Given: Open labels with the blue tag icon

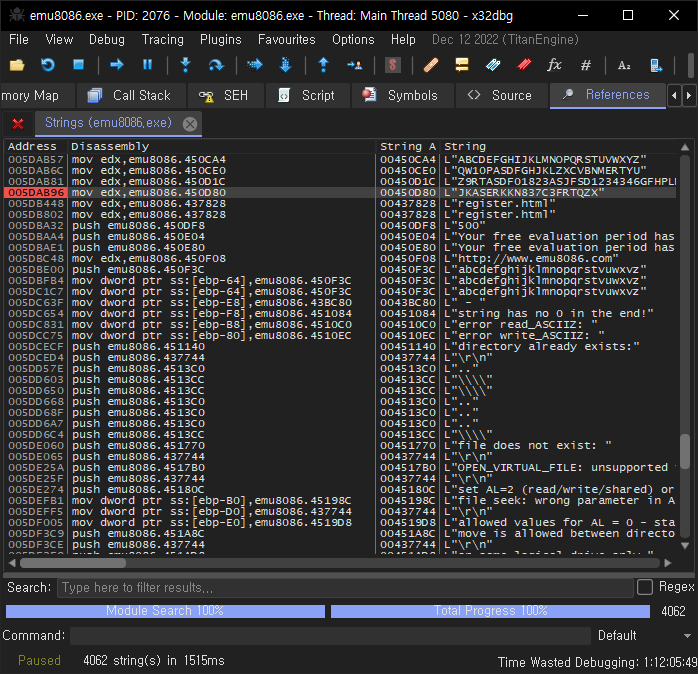Looking at the screenshot, I should coord(493,65).
